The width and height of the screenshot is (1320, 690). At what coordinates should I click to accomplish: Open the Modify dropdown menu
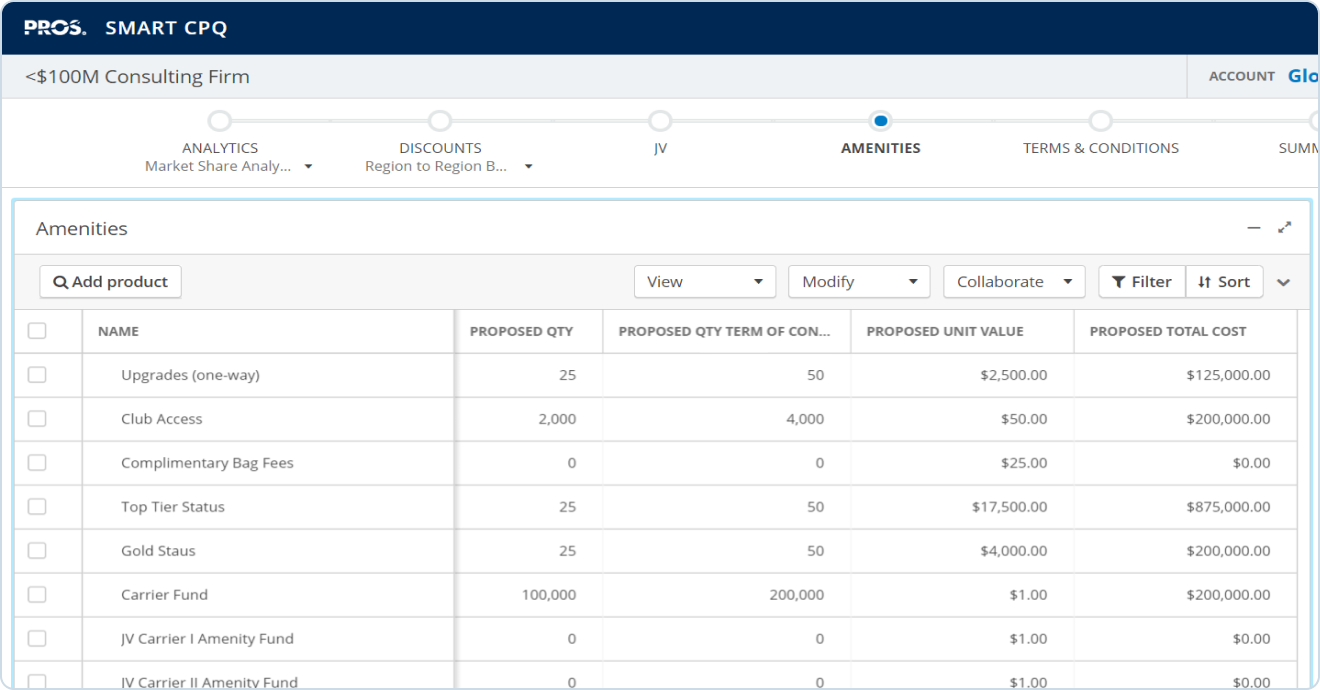[858, 282]
